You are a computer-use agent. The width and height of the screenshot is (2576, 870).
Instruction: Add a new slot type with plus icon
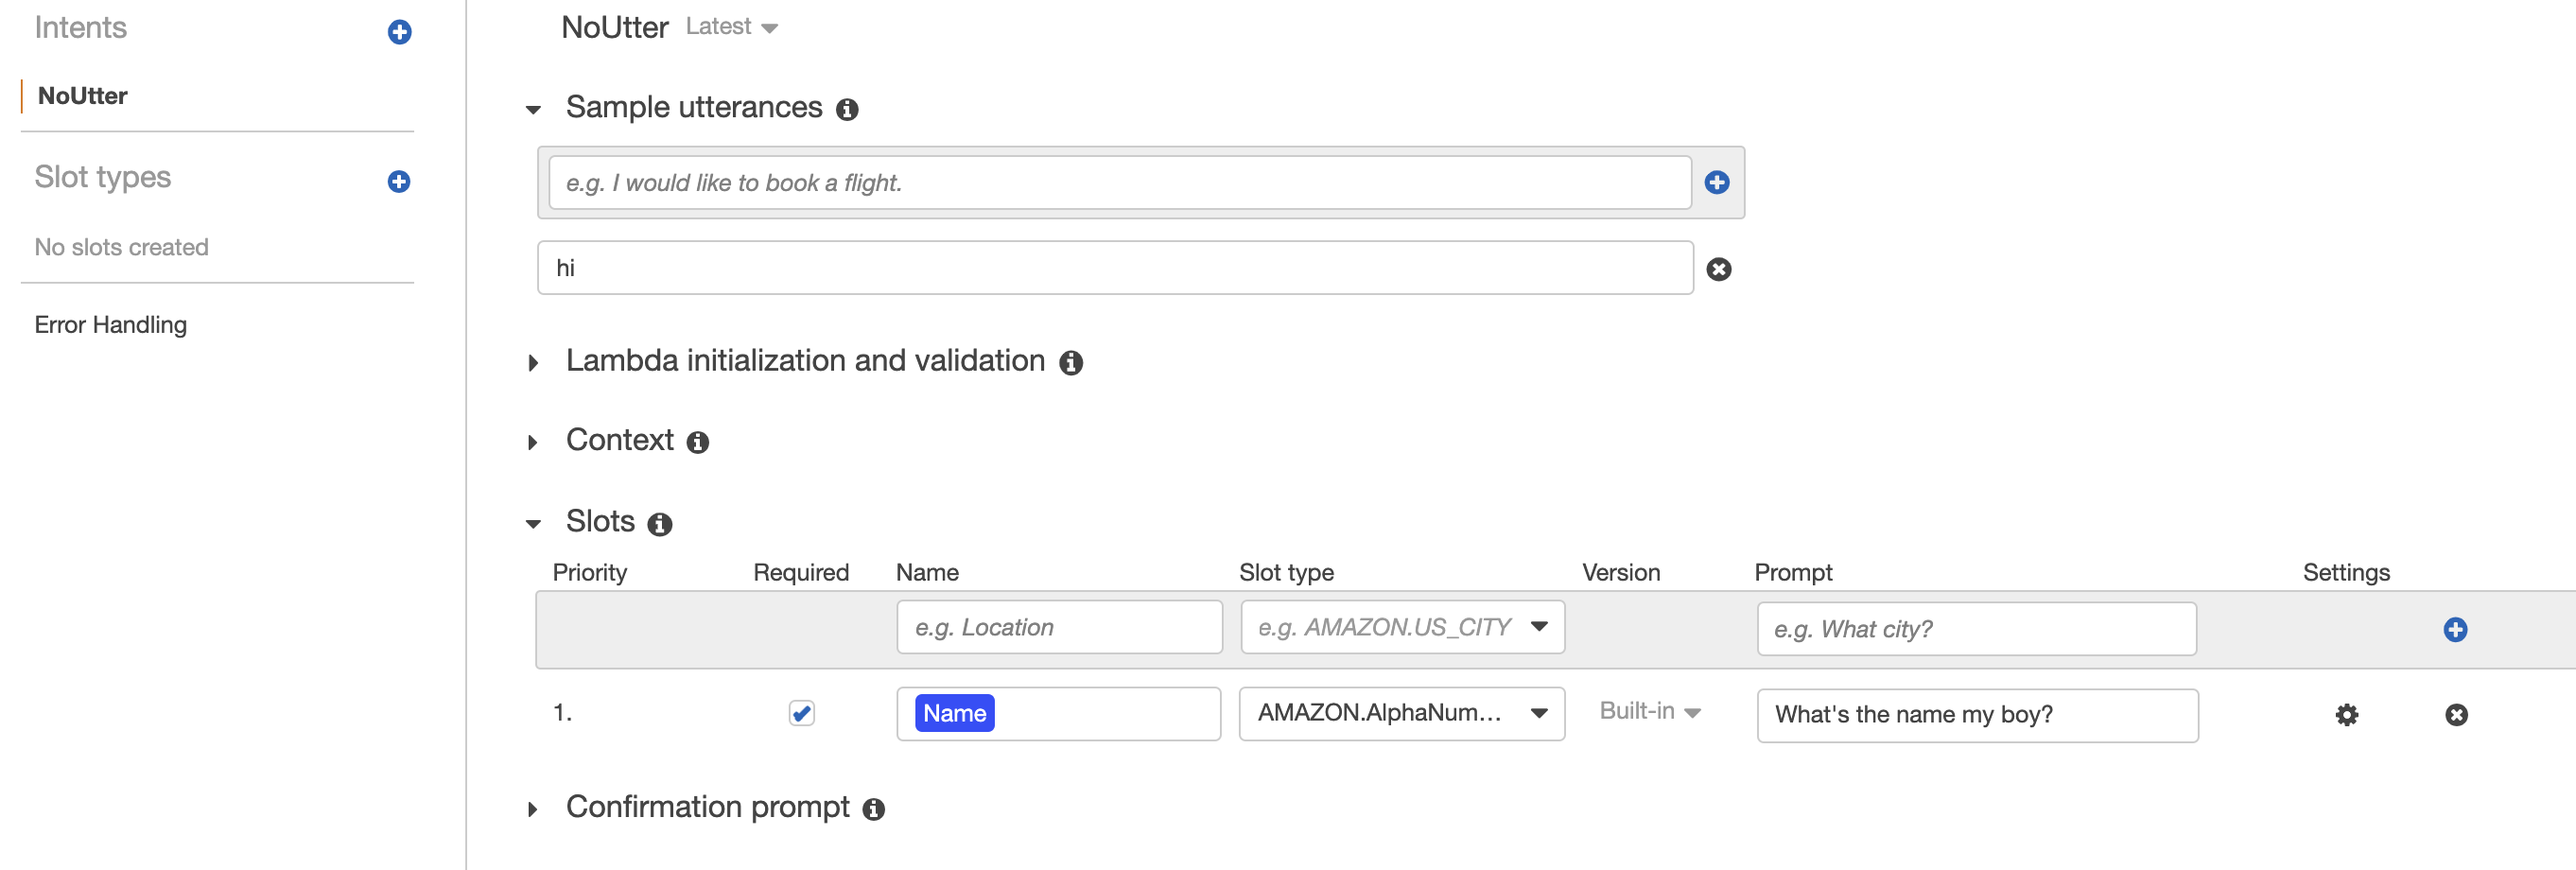pos(399,181)
